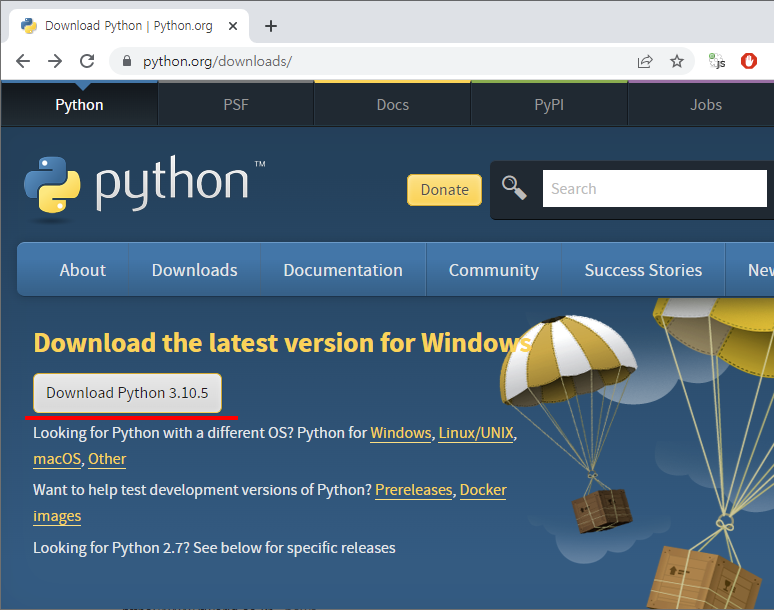Follow the Windows link
Viewport: 774px width, 610px height.
(401, 433)
